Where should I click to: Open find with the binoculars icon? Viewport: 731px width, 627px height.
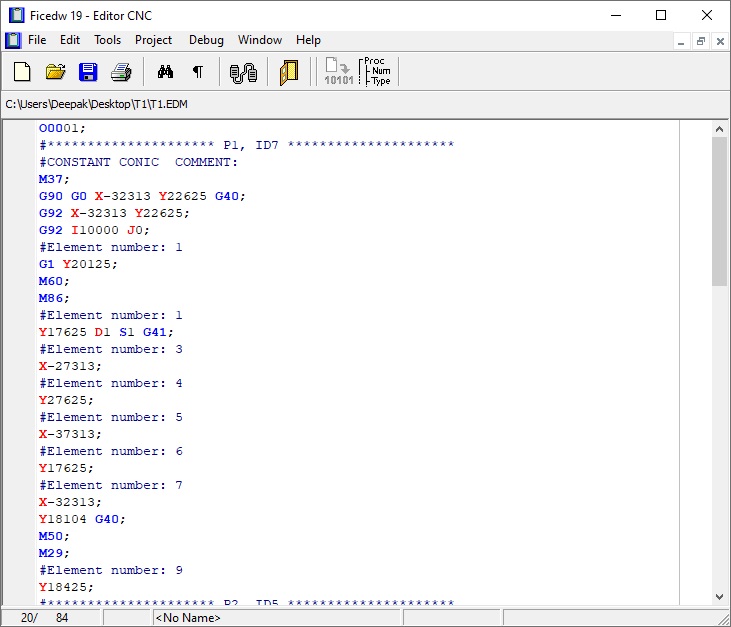pos(165,72)
